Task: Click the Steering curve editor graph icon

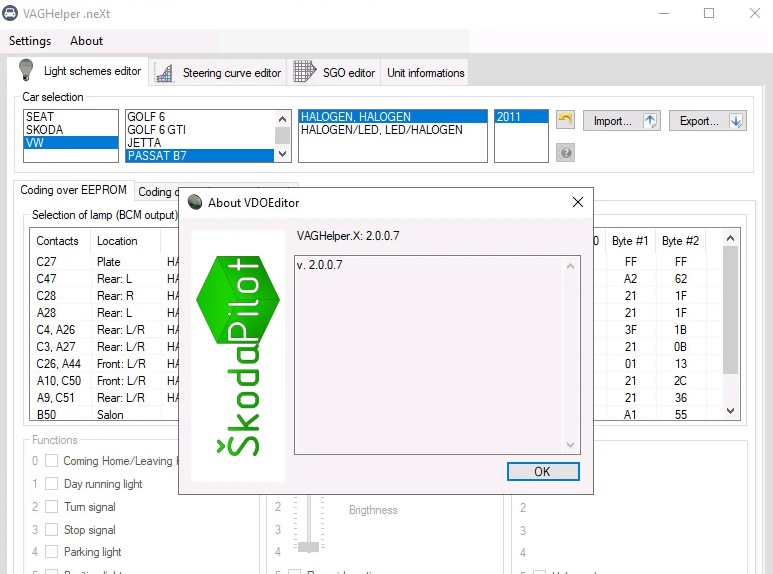Action: point(166,73)
